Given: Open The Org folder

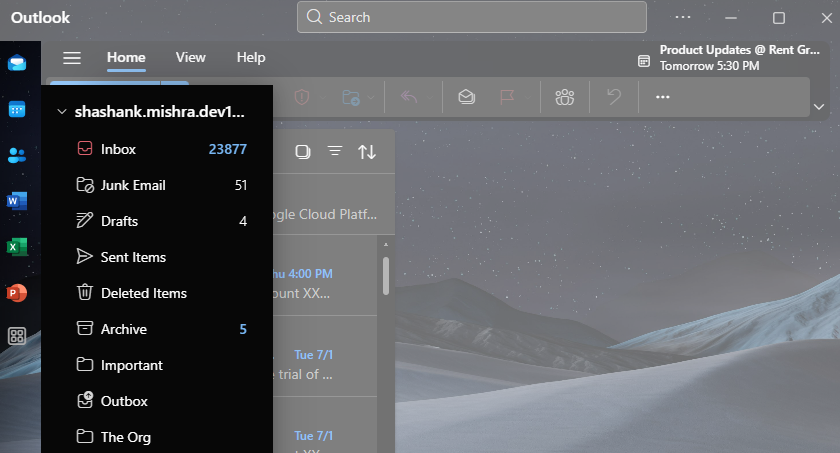Looking at the screenshot, I should (x=159, y=437).
